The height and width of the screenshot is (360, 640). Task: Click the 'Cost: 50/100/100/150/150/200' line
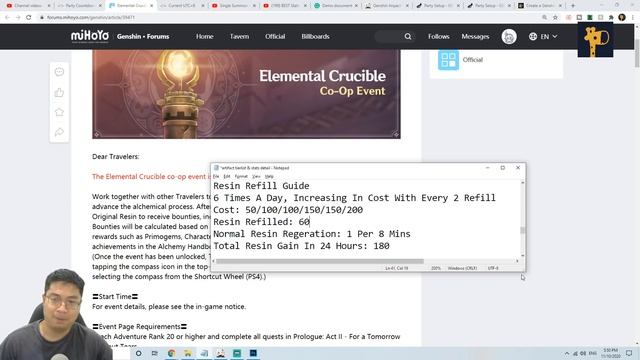click(x=288, y=210)
